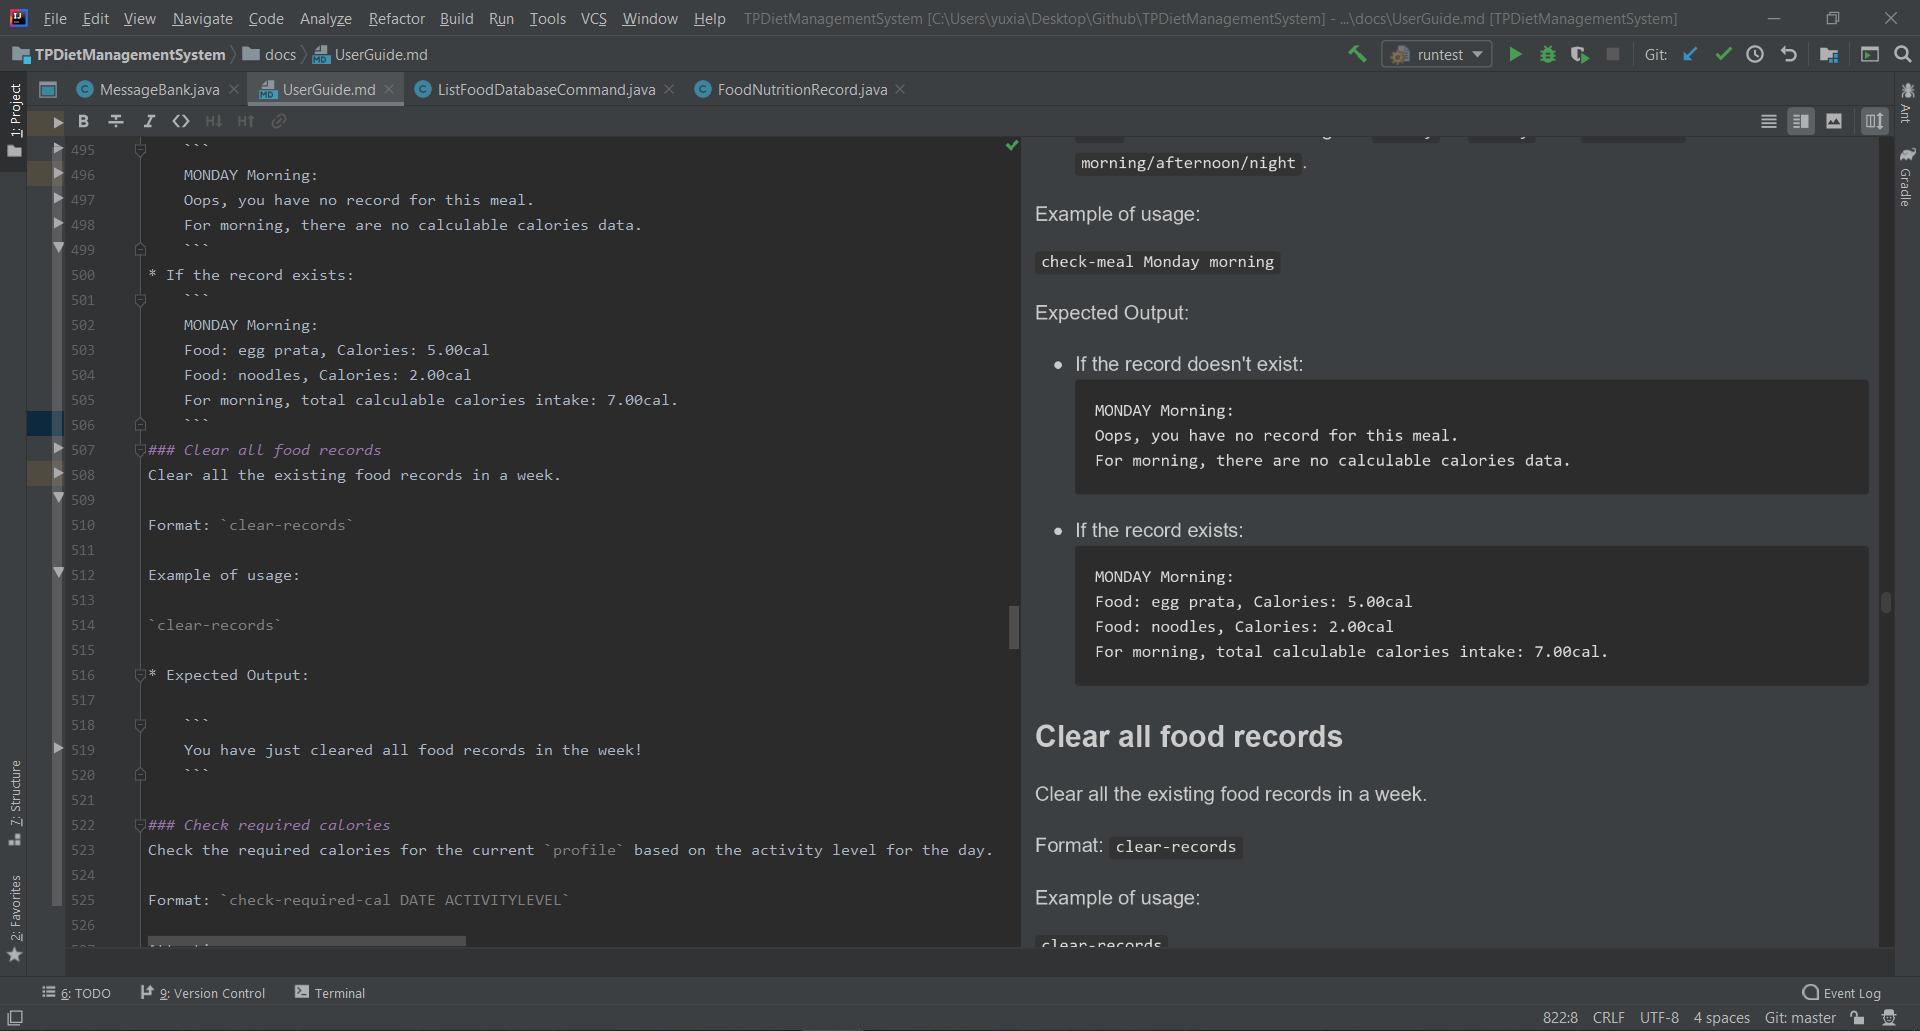Open the Refactor menu
This screenshot has height=1031, width=1920.
[396, 18]
